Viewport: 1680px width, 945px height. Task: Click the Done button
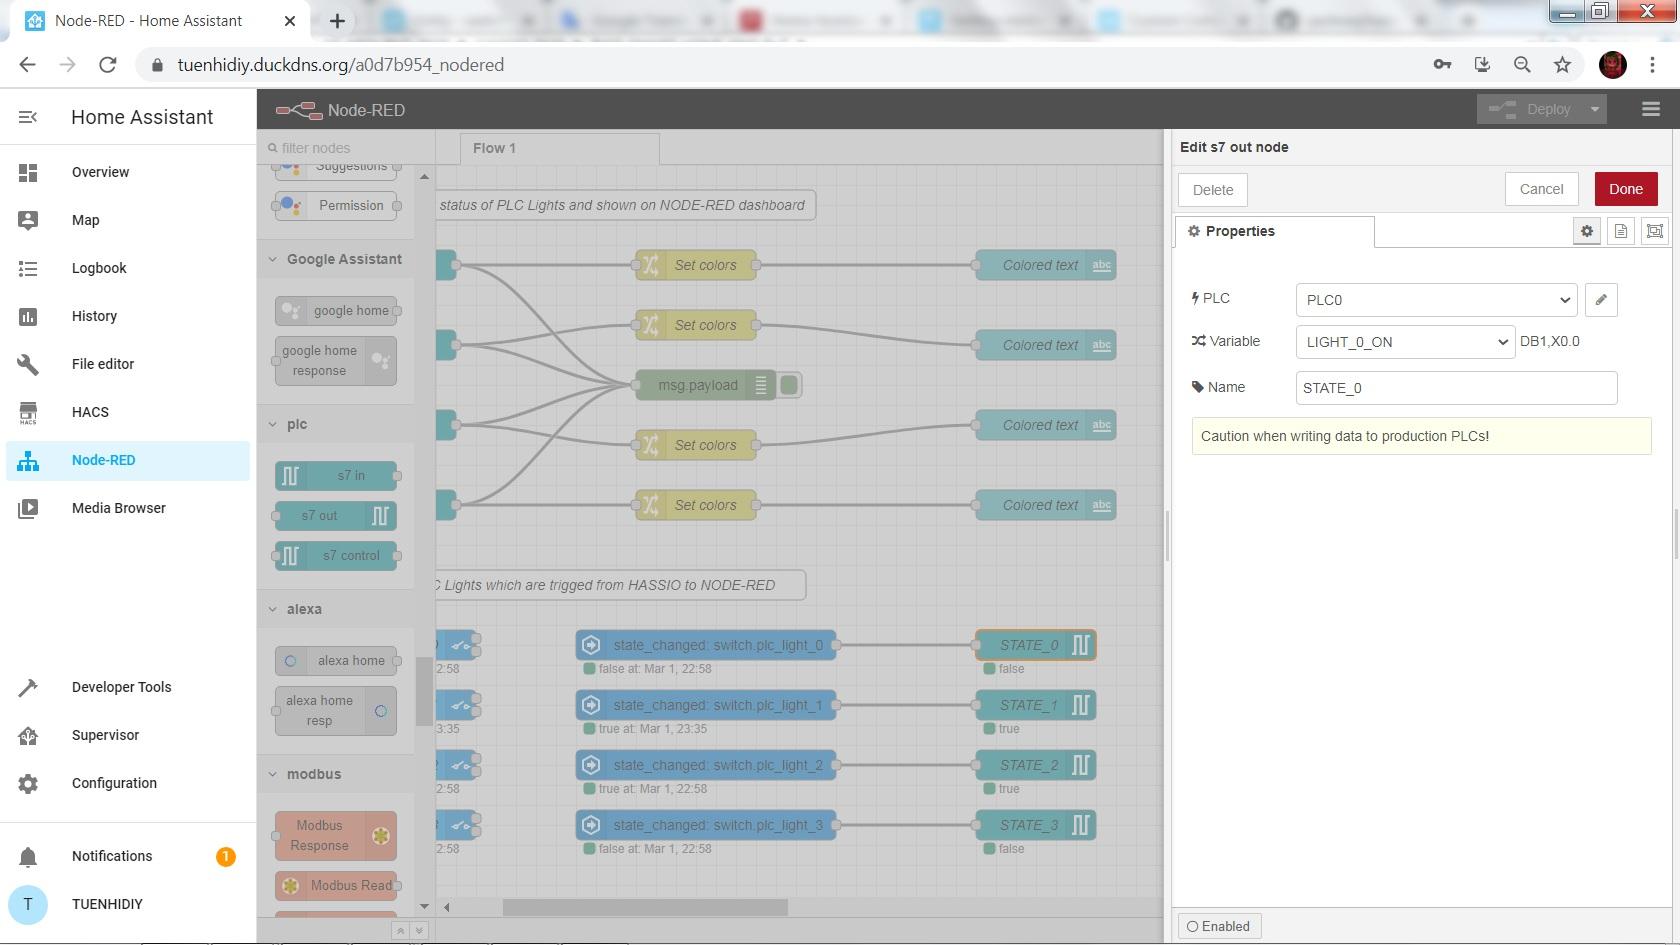click(x=1625, y=188)
